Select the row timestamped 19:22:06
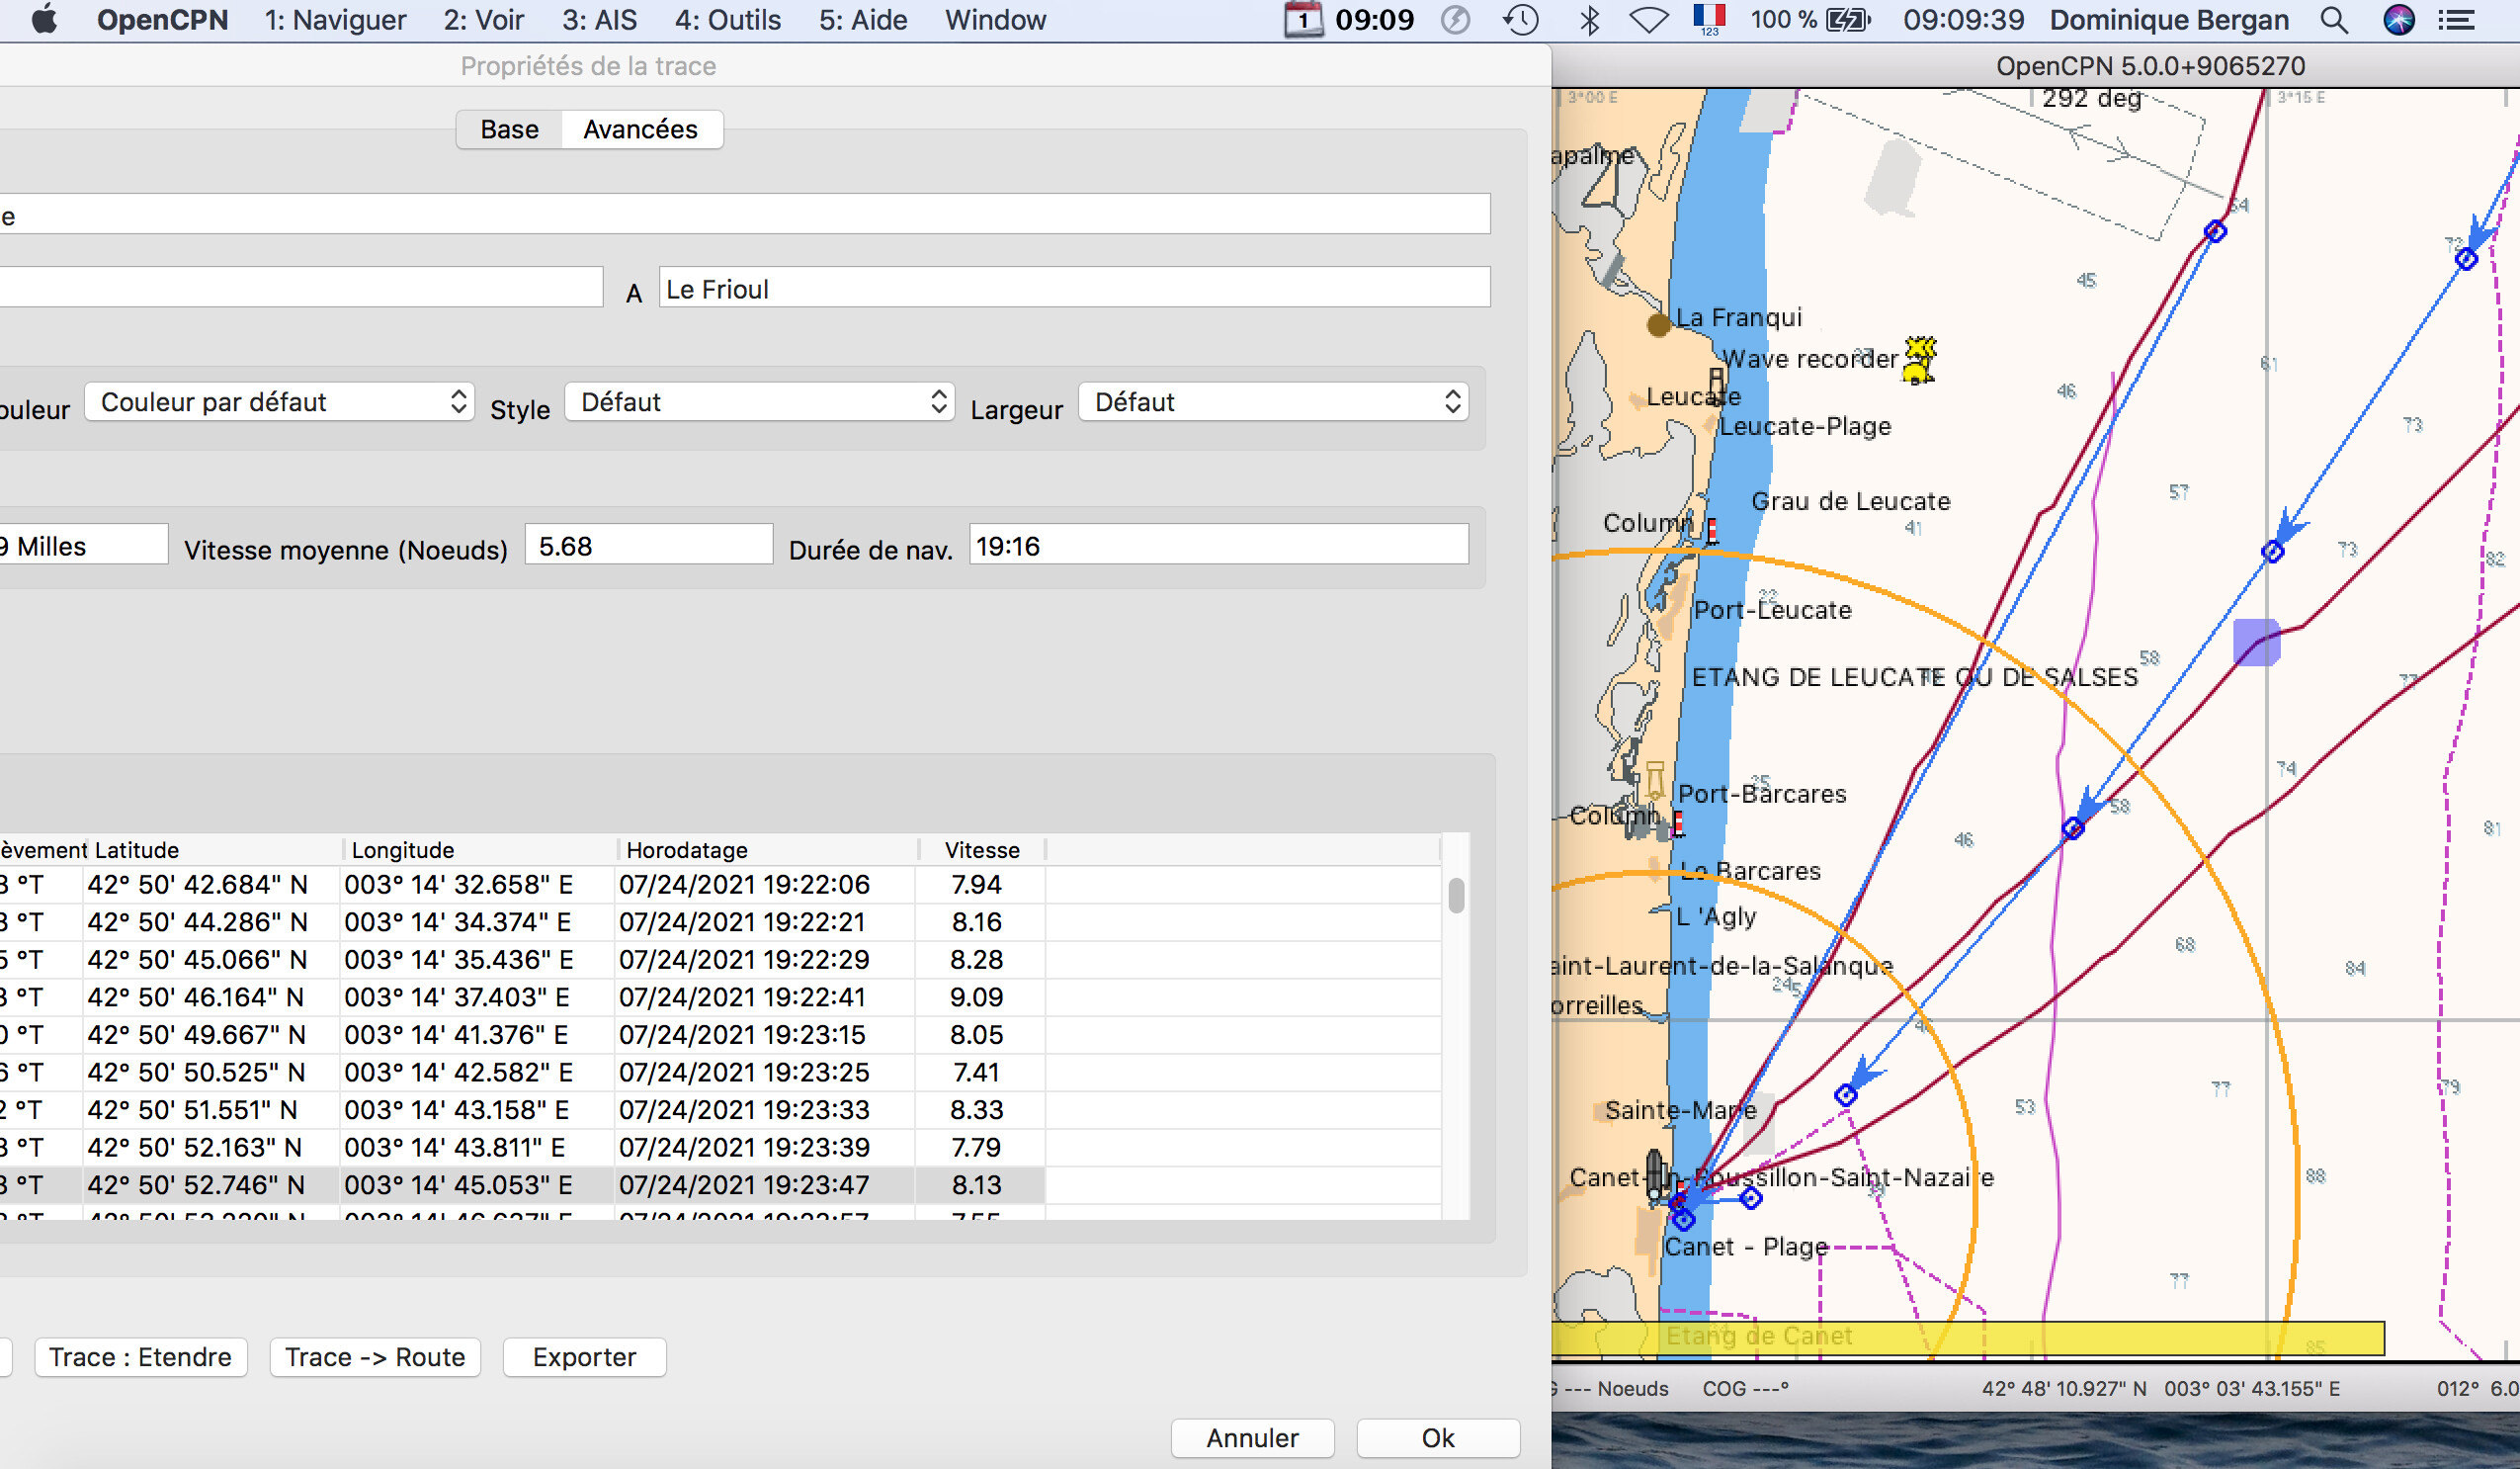This screenshot has height=1469, width=2520. coord(720,884)
